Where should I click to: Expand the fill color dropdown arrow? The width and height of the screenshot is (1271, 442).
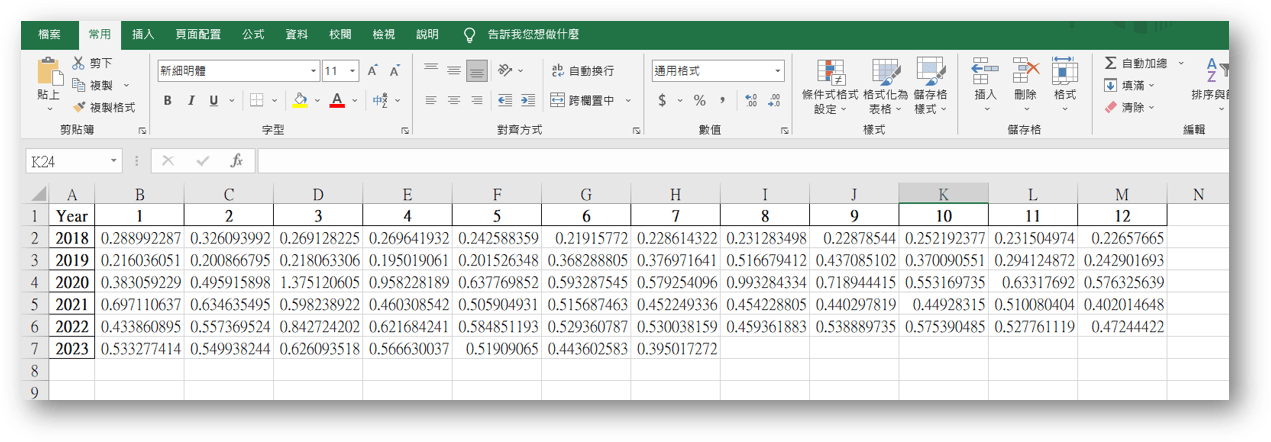[316, 100]
